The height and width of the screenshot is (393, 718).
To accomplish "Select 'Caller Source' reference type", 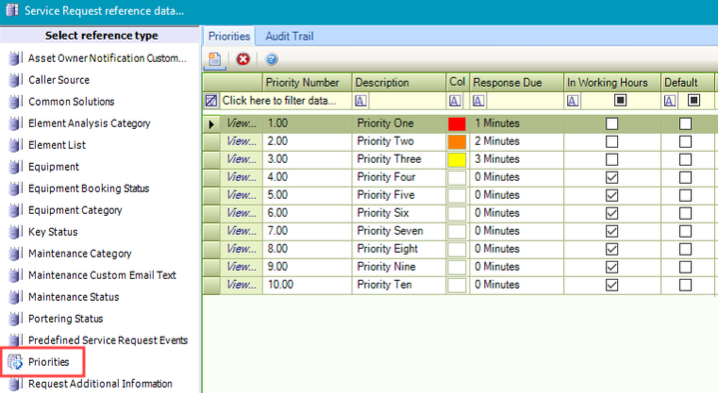I will click(59, 80).
